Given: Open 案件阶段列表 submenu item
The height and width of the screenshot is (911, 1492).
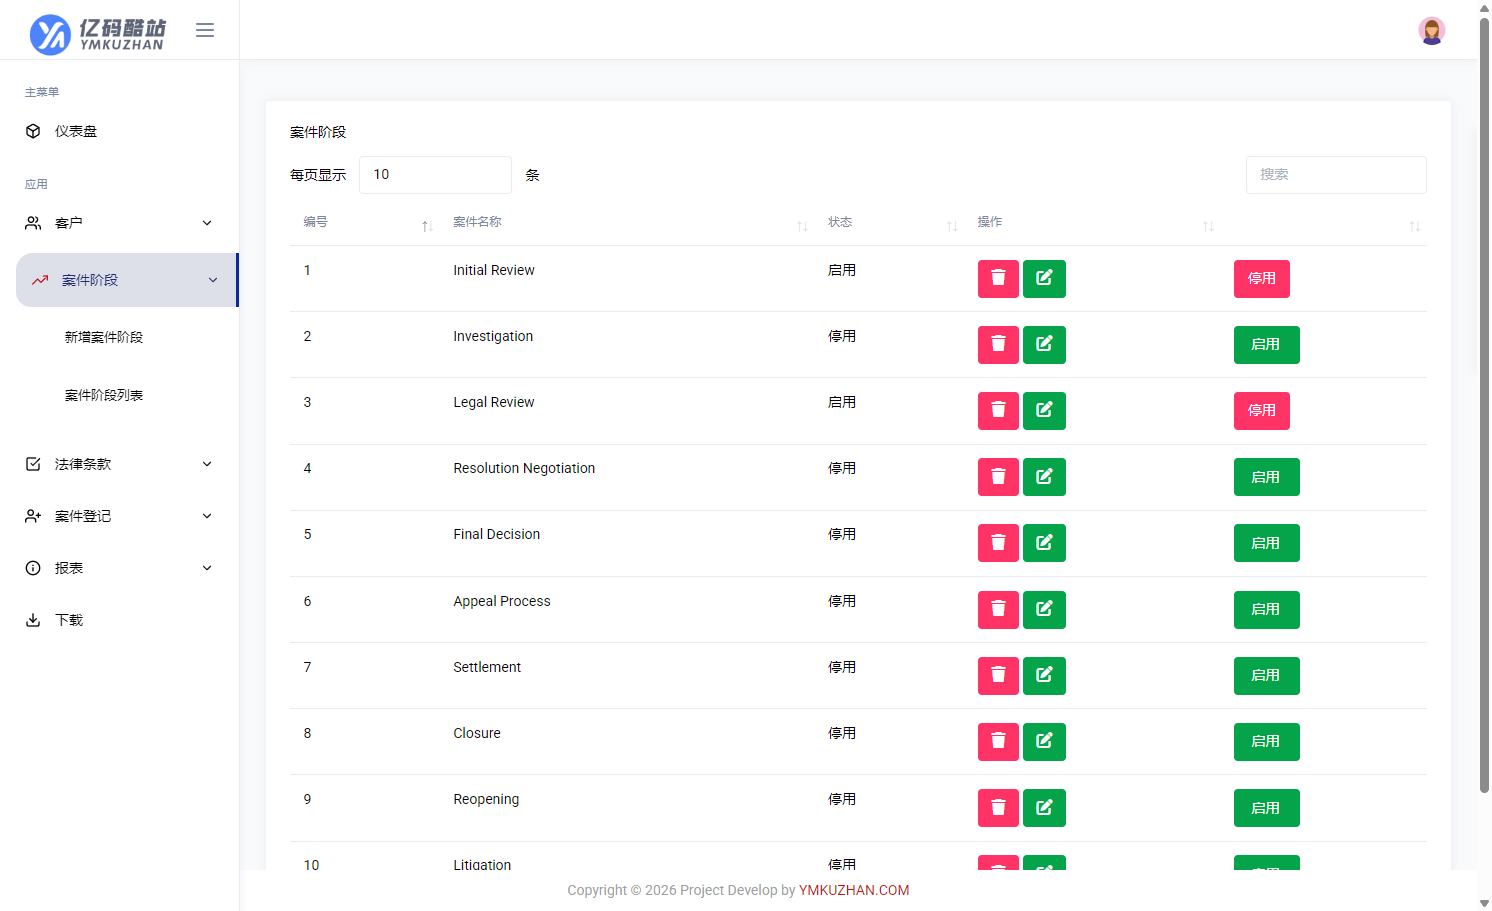Looking at the screenshot, I should [x=104, y=395].
